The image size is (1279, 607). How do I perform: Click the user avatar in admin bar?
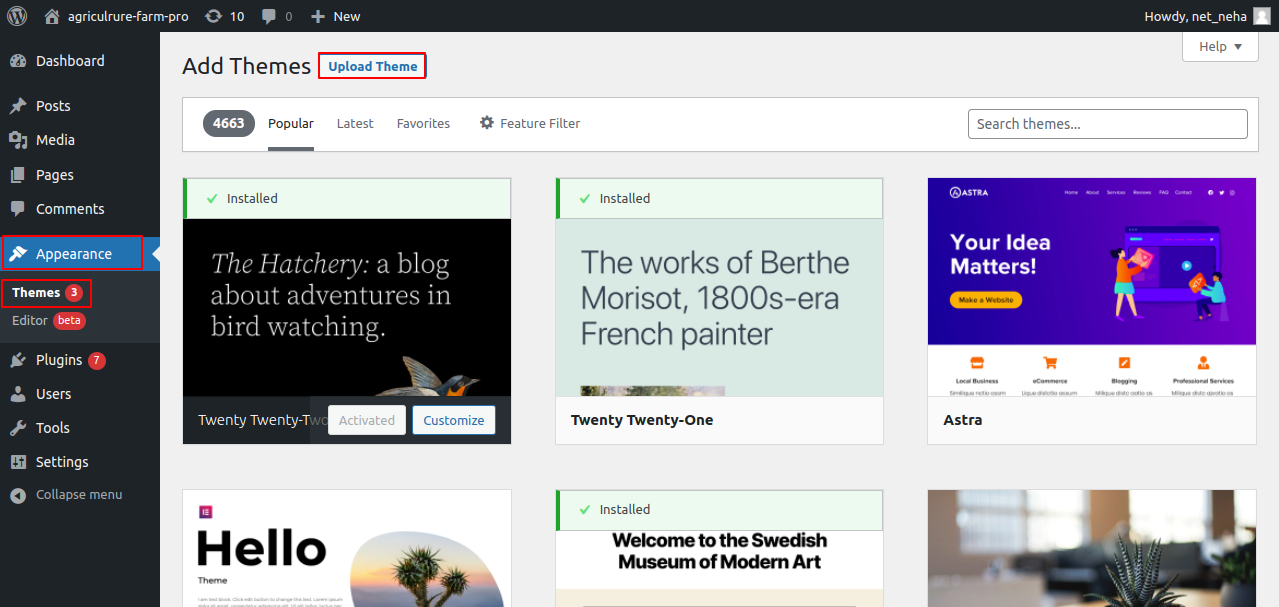tap(1263, 16)
